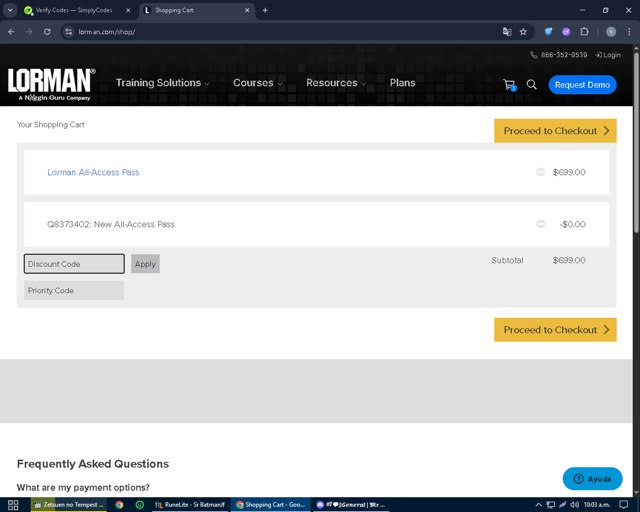Show hidden system tray icons
This screenshot has width=640, height=512.
[538, 505]
